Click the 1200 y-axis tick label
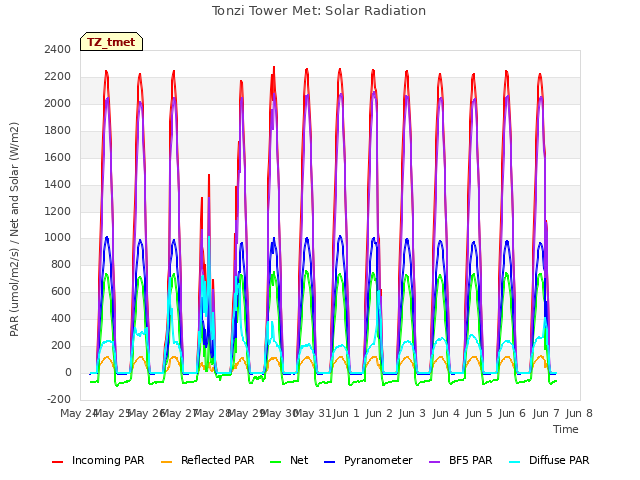Image resolution: width=640 pixels, height=480 pixels. point(58,211)
